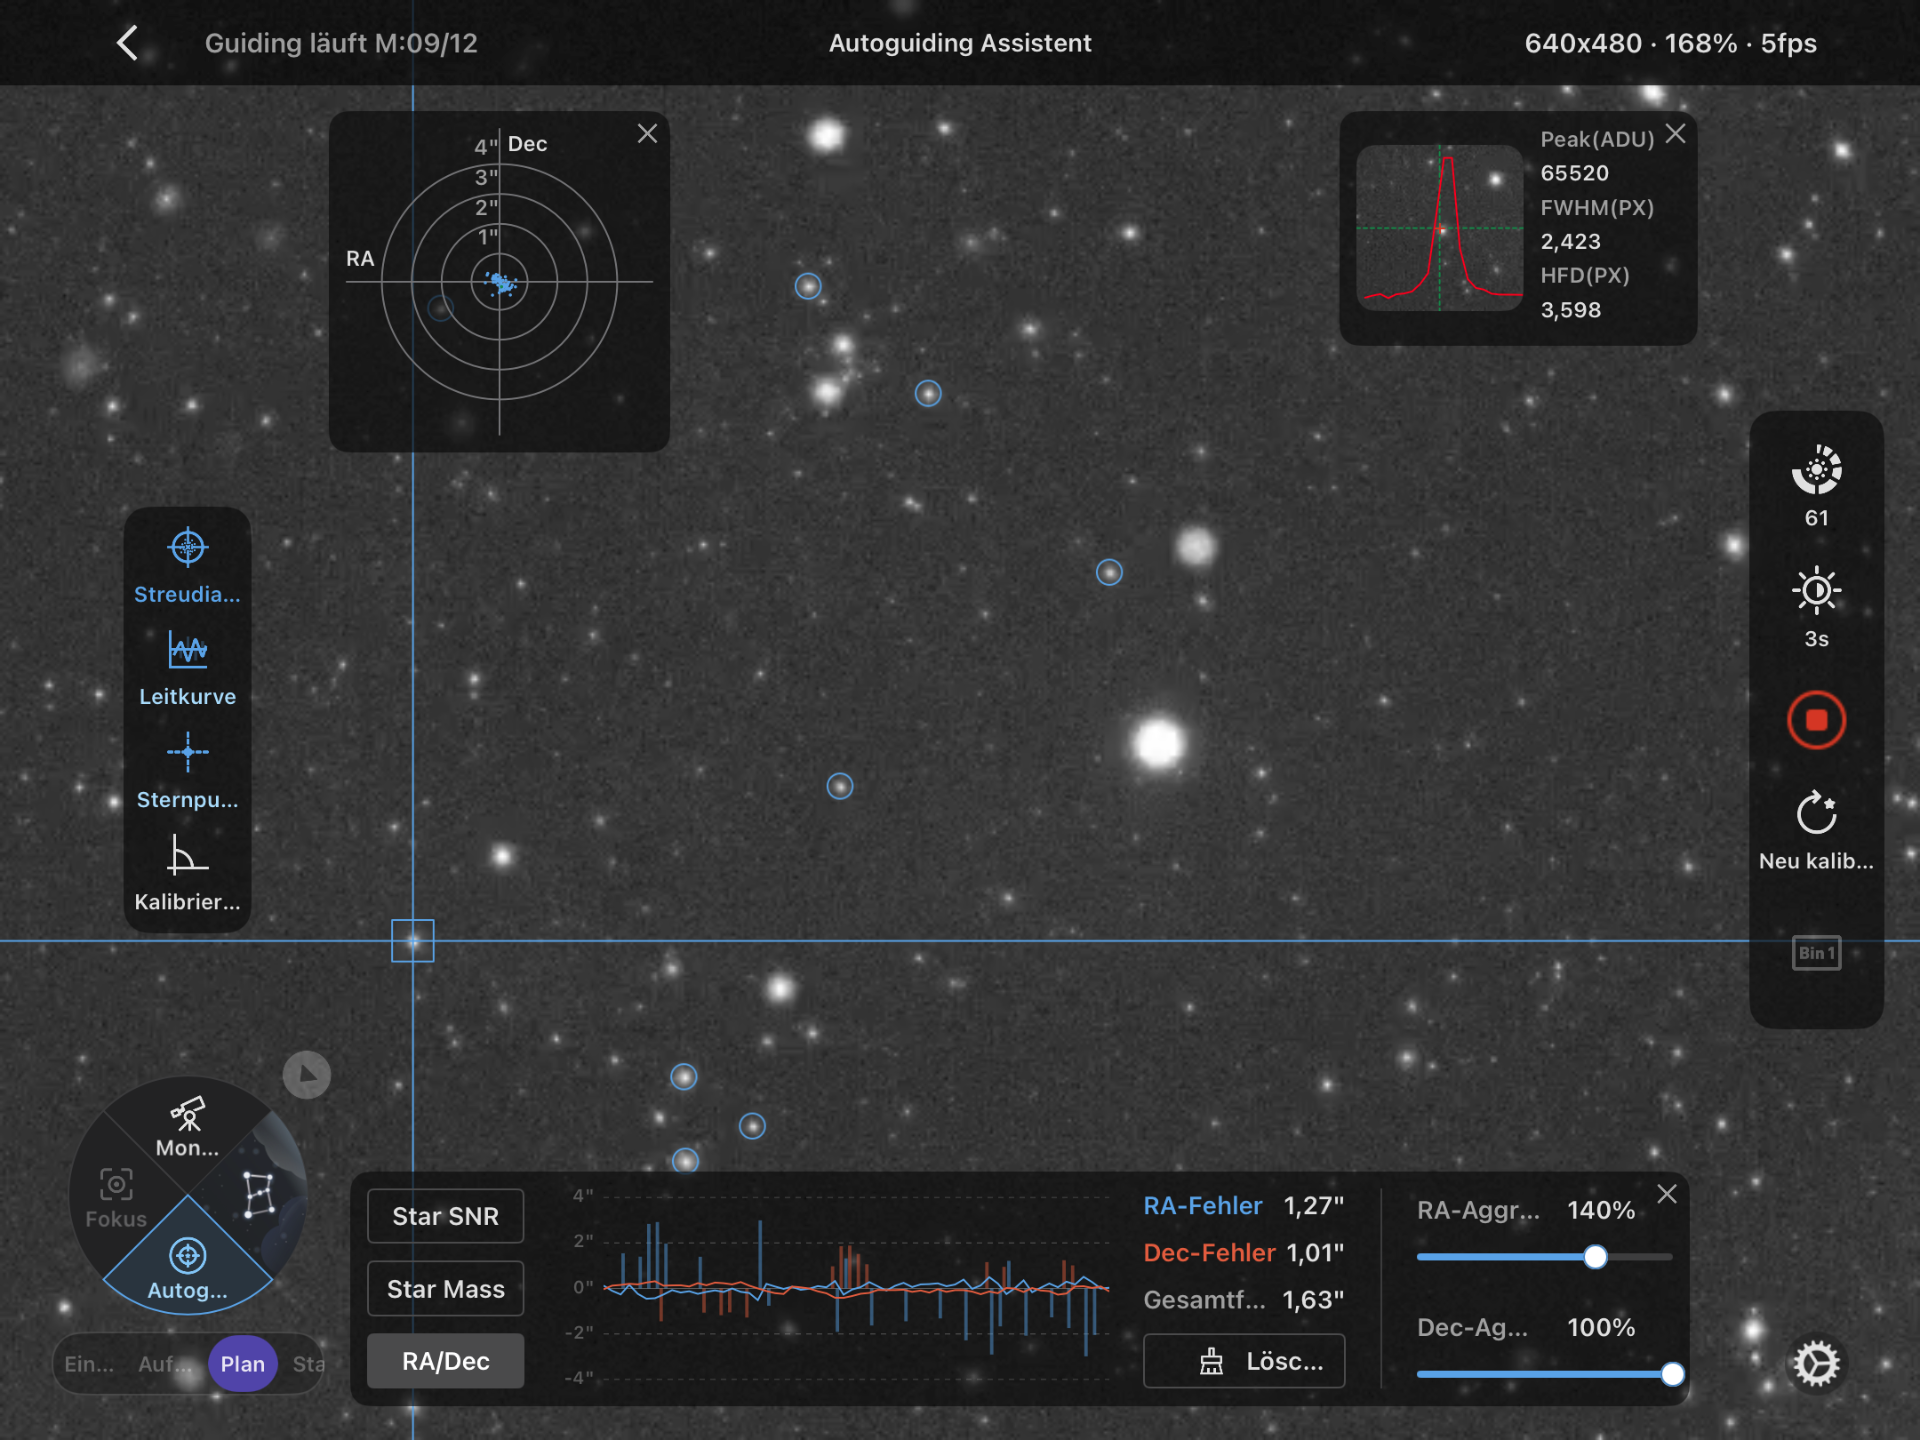1920x1440 pixels.
Task: Click the Gesamtf... 1,63" readout
Action: point(1243,1300)
